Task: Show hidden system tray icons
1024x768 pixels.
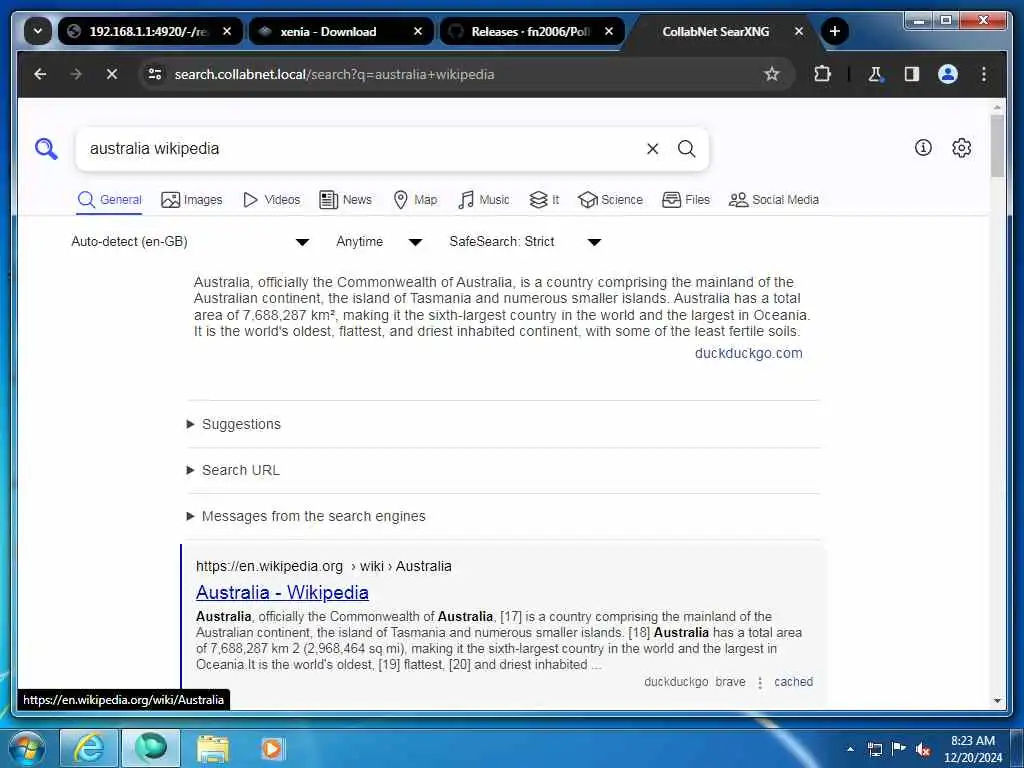Action: click(x=850, y=750)
